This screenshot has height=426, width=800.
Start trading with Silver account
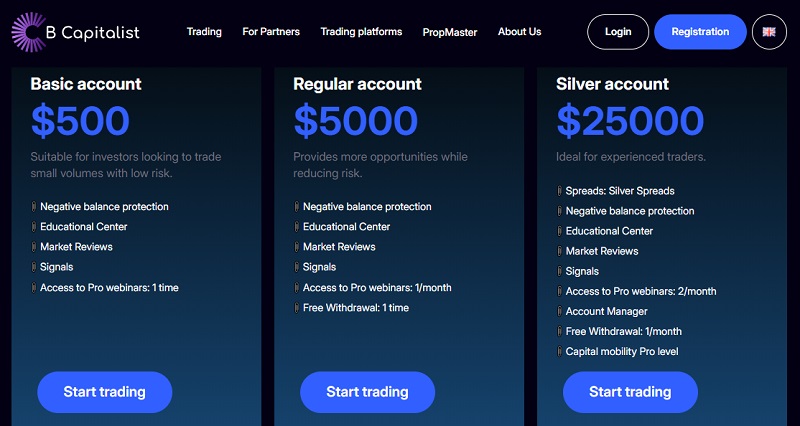pyautogui.click(x=630, y=392)
